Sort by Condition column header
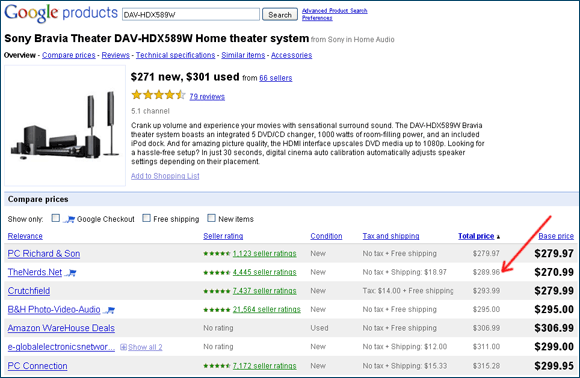This screenshot has height=378, width=580. [326, 236]
